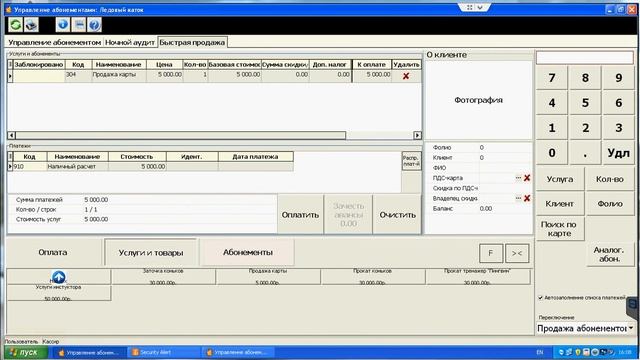Viewport: 640px width, 360px height.
Task: Switch to Управление абонементом tab
Action: (x=54, y=42)
